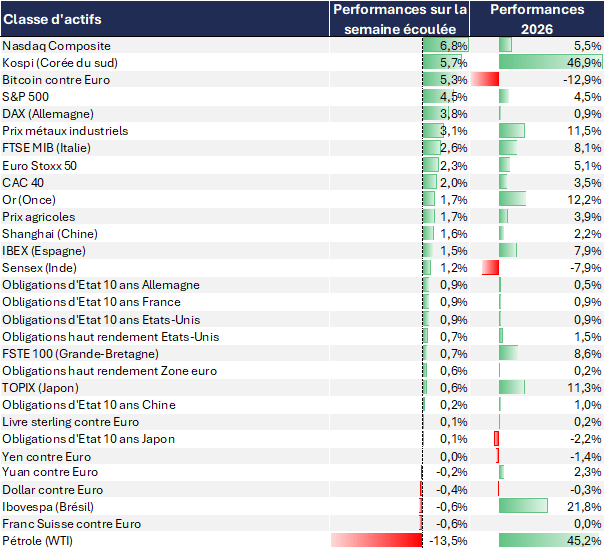Screen dimensions: 605x550
Task: Select the 'Nasdaq Composite' row label
Action: pyautogui.click(x=56, y=46)
